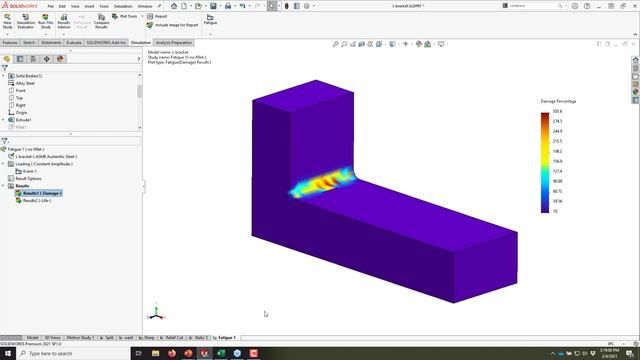The image size is (640, 360).
Task: Open the Plot Tools dropdown arrow
Action: (x=142, y=16)
